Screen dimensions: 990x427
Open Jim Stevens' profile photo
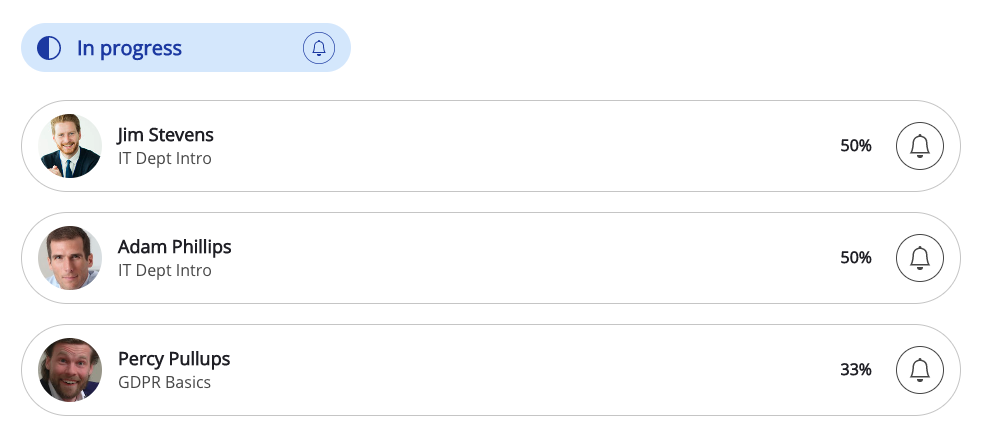(x=70, y=146)
